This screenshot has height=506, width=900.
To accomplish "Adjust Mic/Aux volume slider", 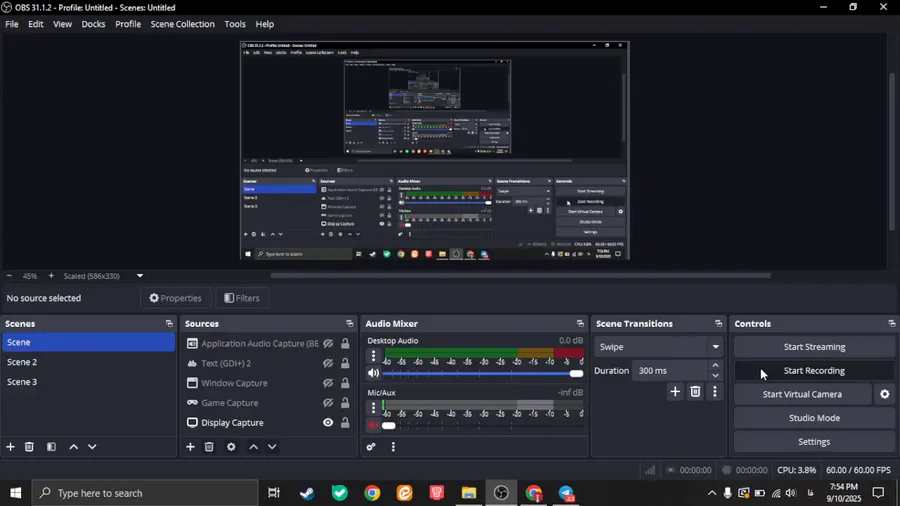I will [x=483, y=425].
